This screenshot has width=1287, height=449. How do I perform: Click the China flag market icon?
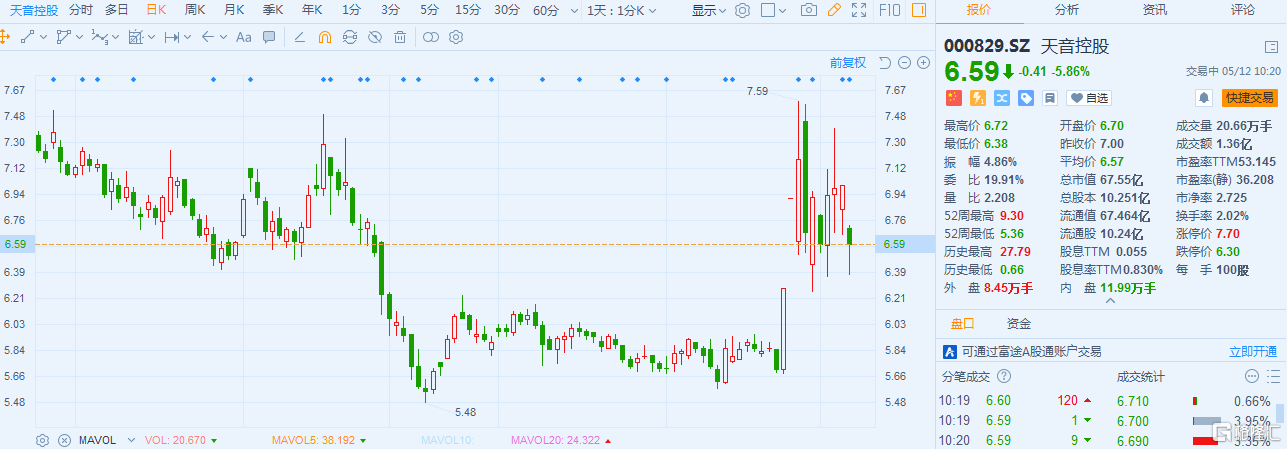(954, 98)
